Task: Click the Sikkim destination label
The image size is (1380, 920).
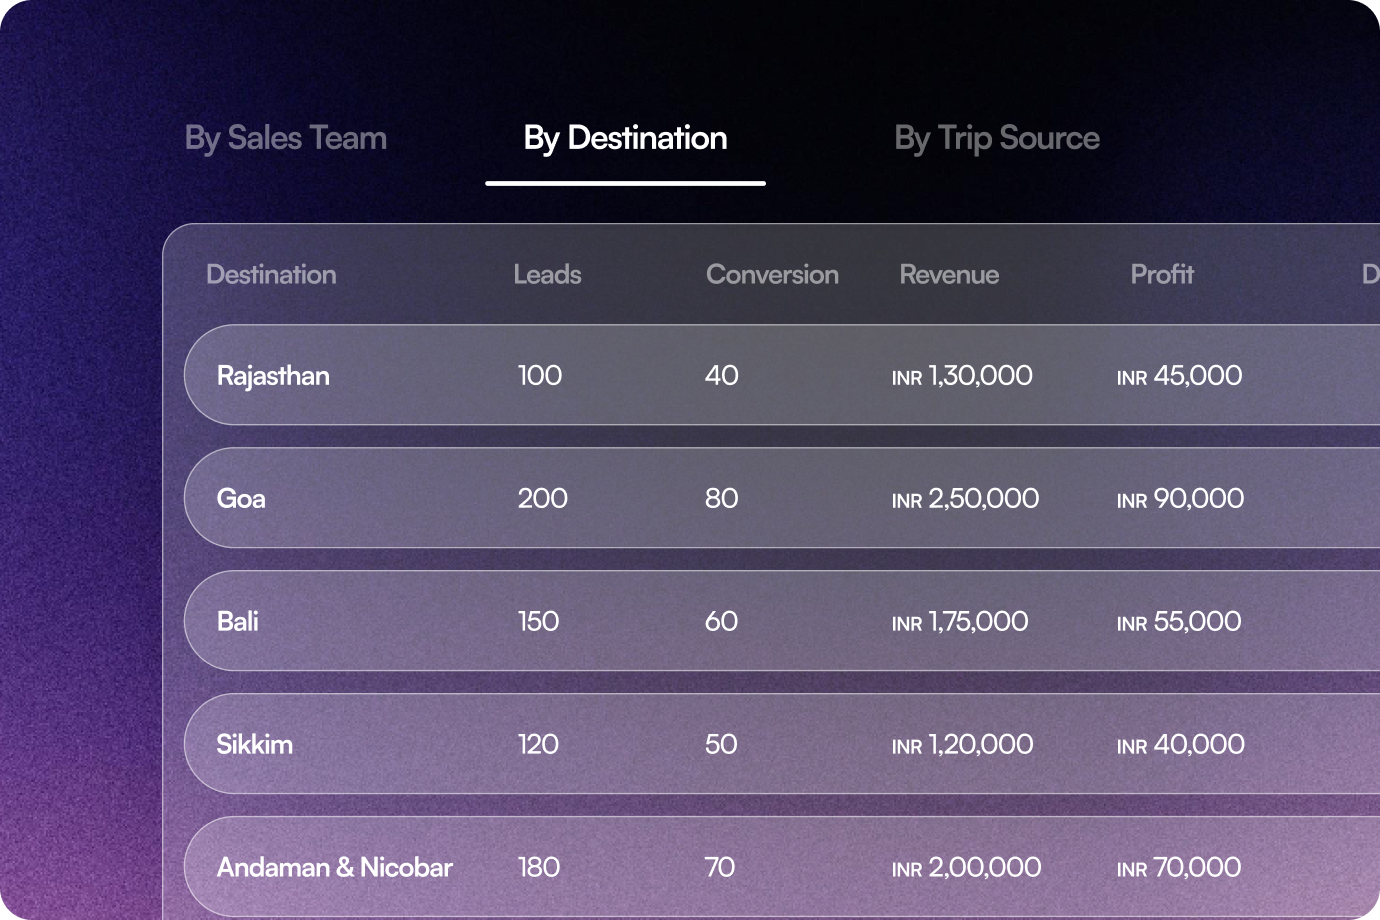Action: click(x=253, y=744)
